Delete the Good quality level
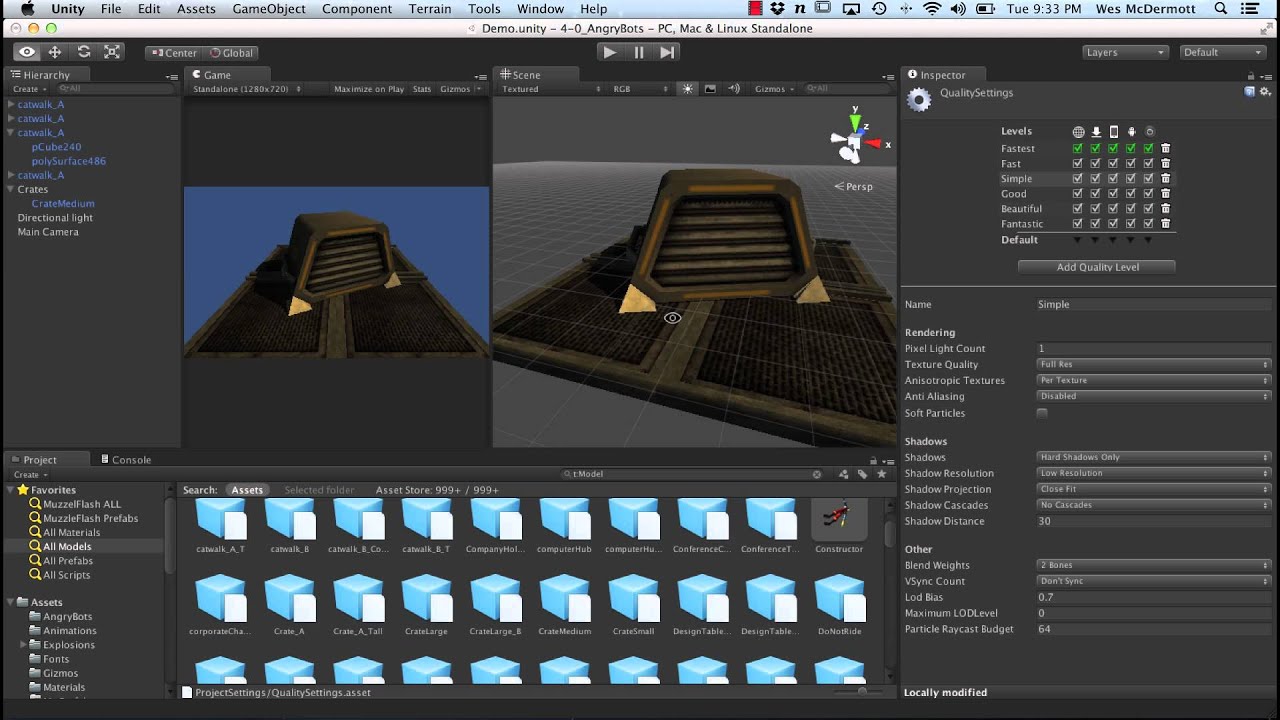The width and height of the screenshot is (1280, 720). [1166, 193]
